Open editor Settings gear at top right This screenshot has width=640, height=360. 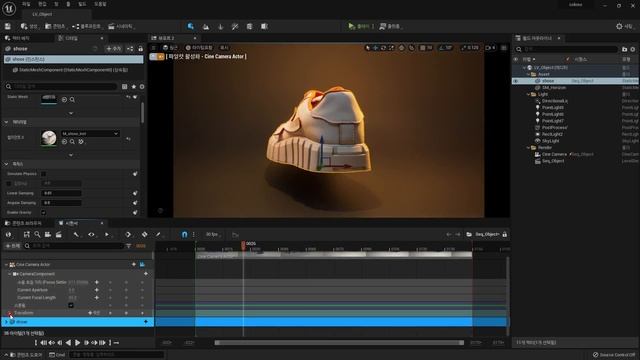[619, 26]
